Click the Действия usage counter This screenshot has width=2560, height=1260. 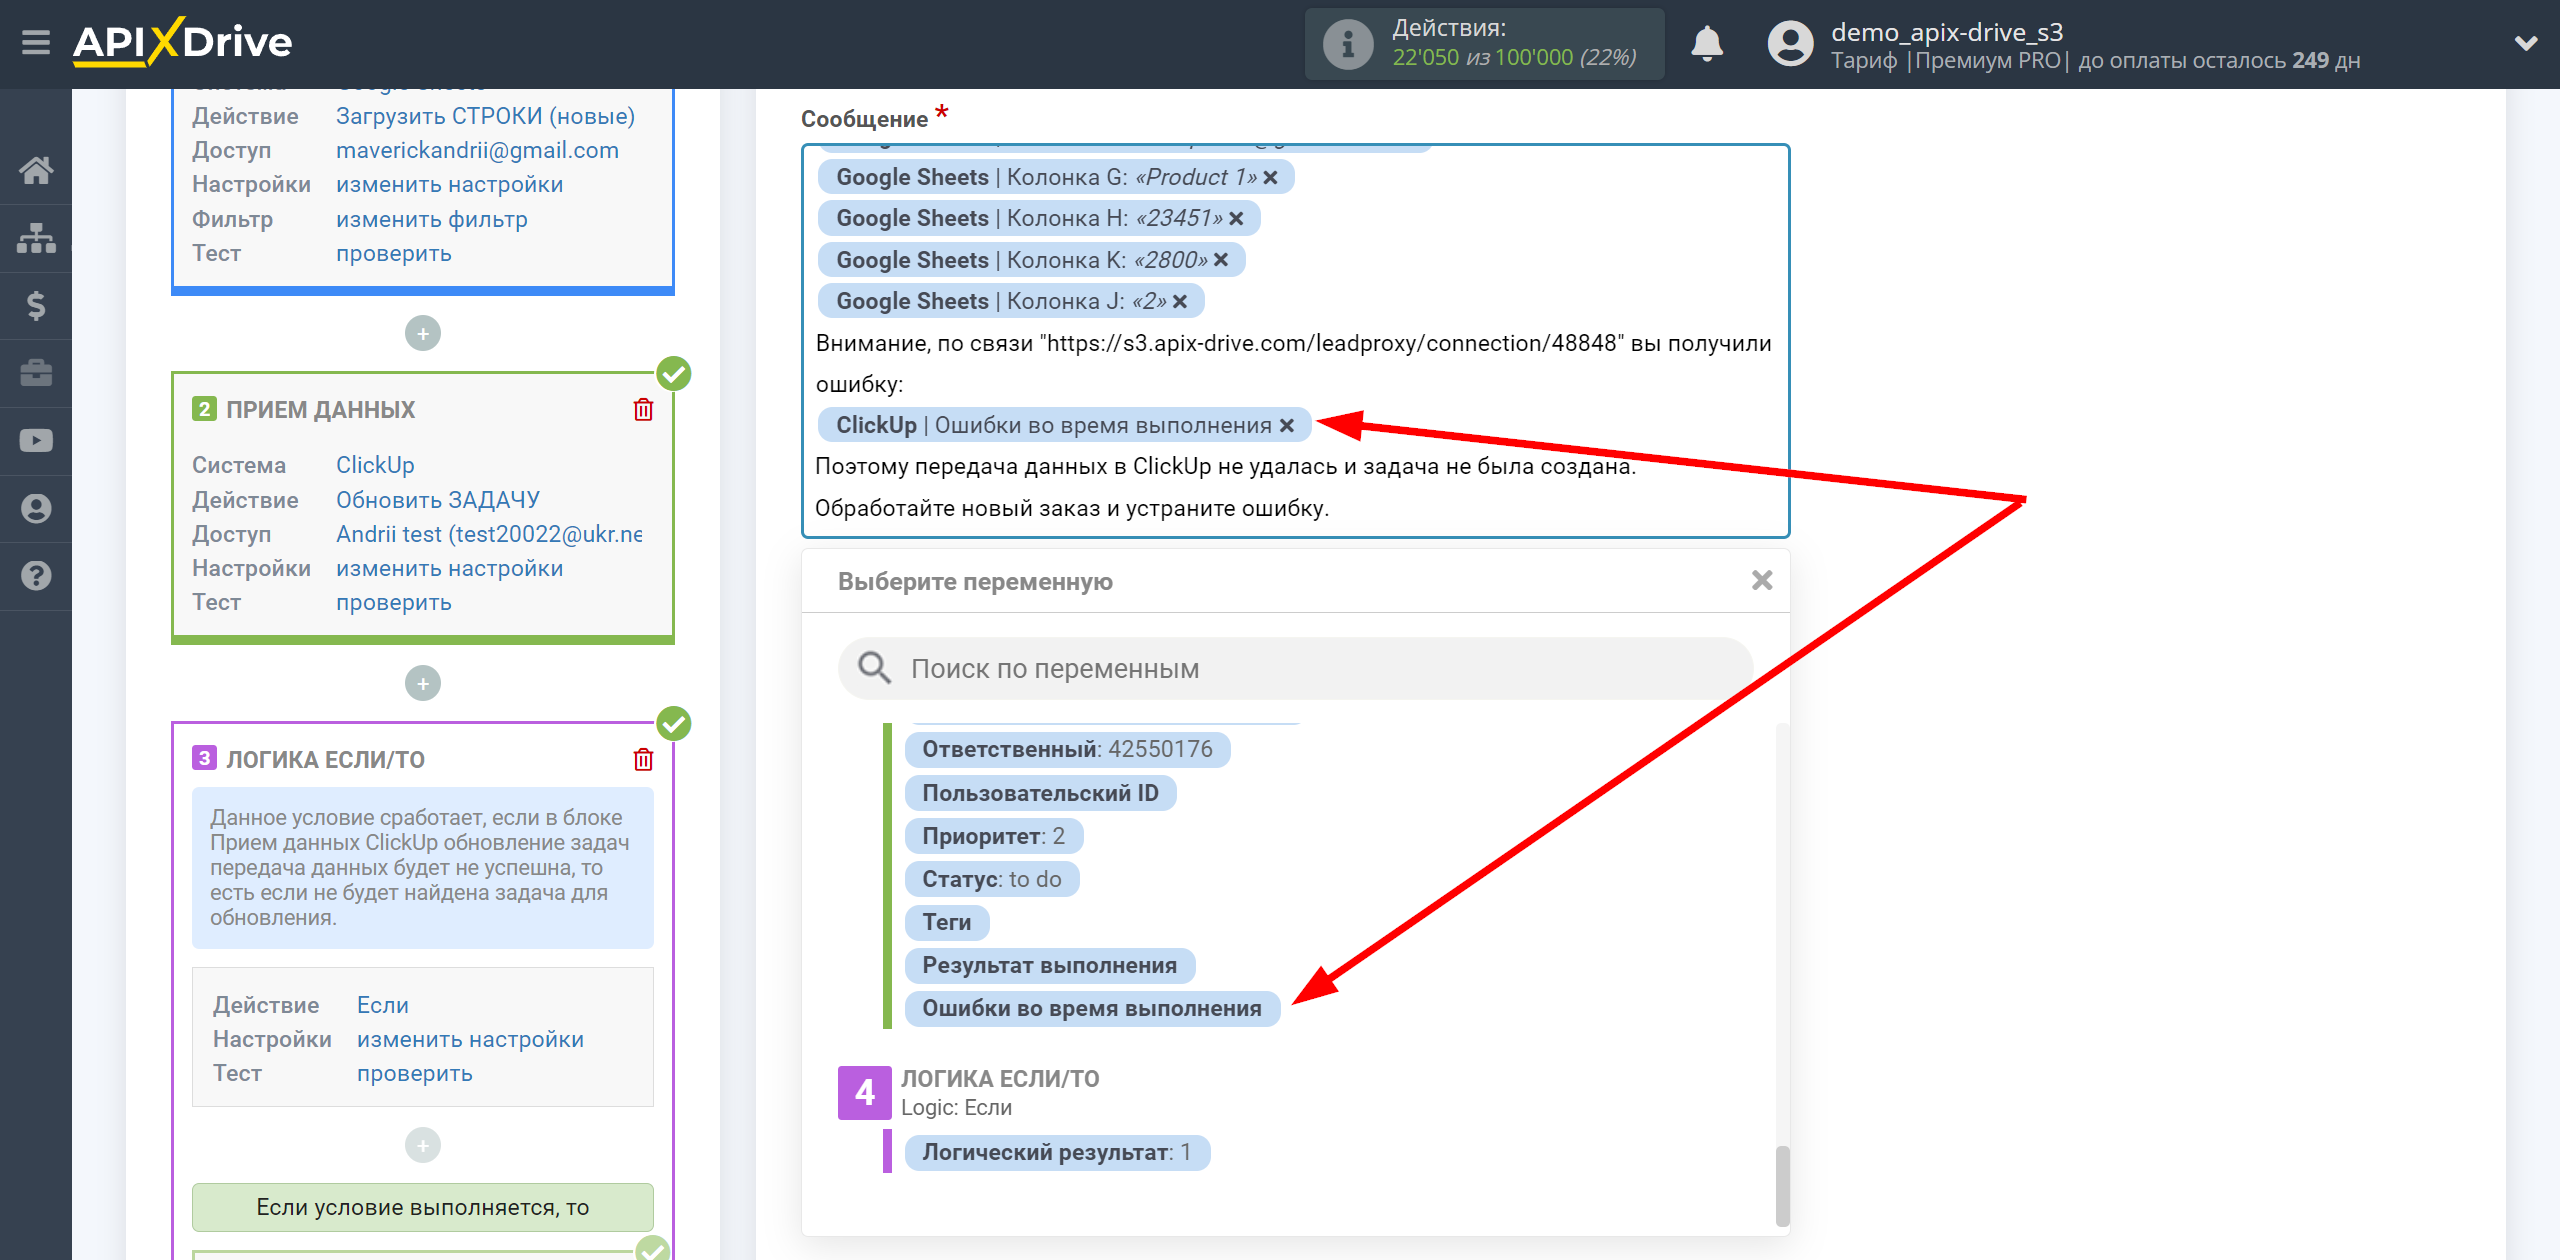1484,44
